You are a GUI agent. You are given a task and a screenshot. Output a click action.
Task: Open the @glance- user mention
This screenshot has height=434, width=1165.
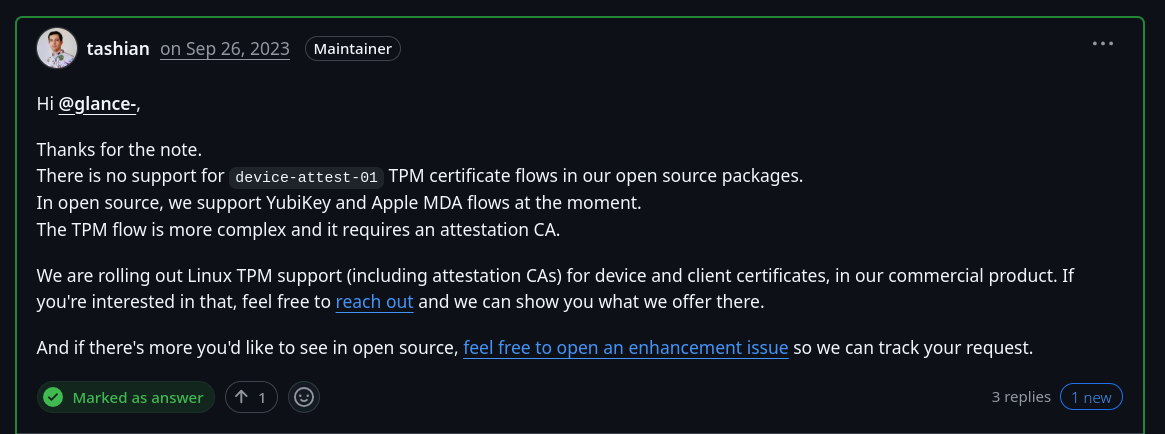click(x=97, y=103)
